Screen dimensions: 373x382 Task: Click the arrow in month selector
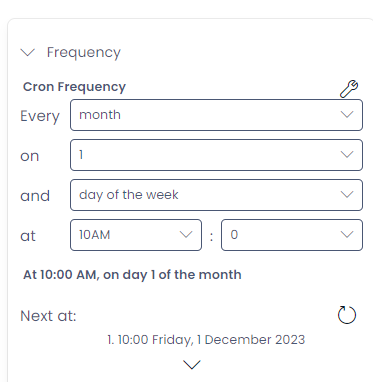(347, 115)
